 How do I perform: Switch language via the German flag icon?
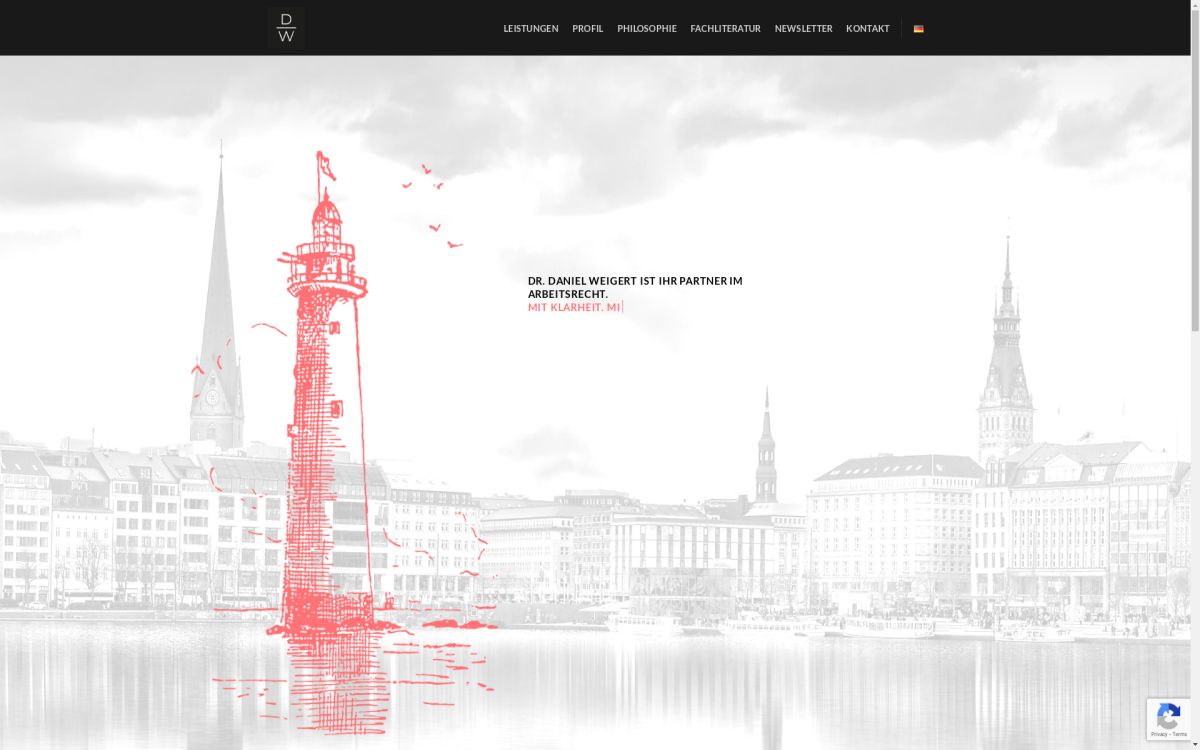click(918, 29)
